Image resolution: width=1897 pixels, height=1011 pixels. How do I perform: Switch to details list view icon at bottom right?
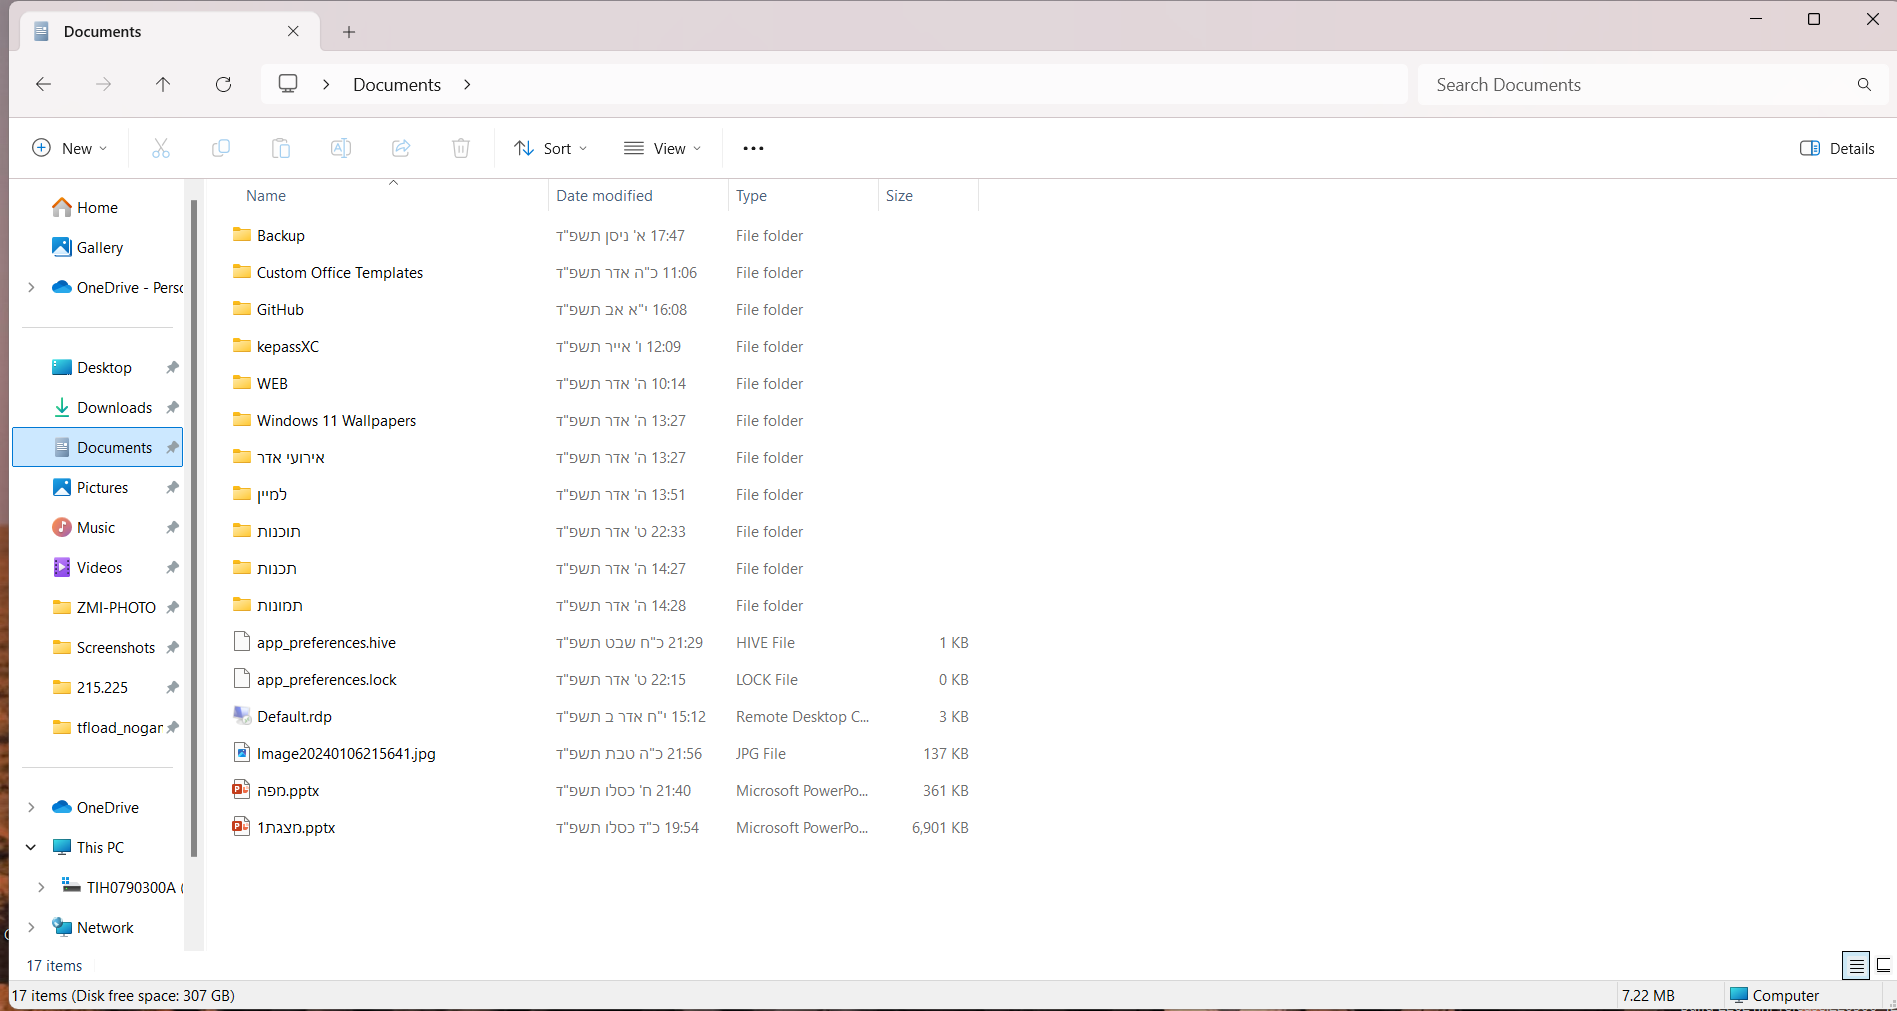(x=1856, y=965)
